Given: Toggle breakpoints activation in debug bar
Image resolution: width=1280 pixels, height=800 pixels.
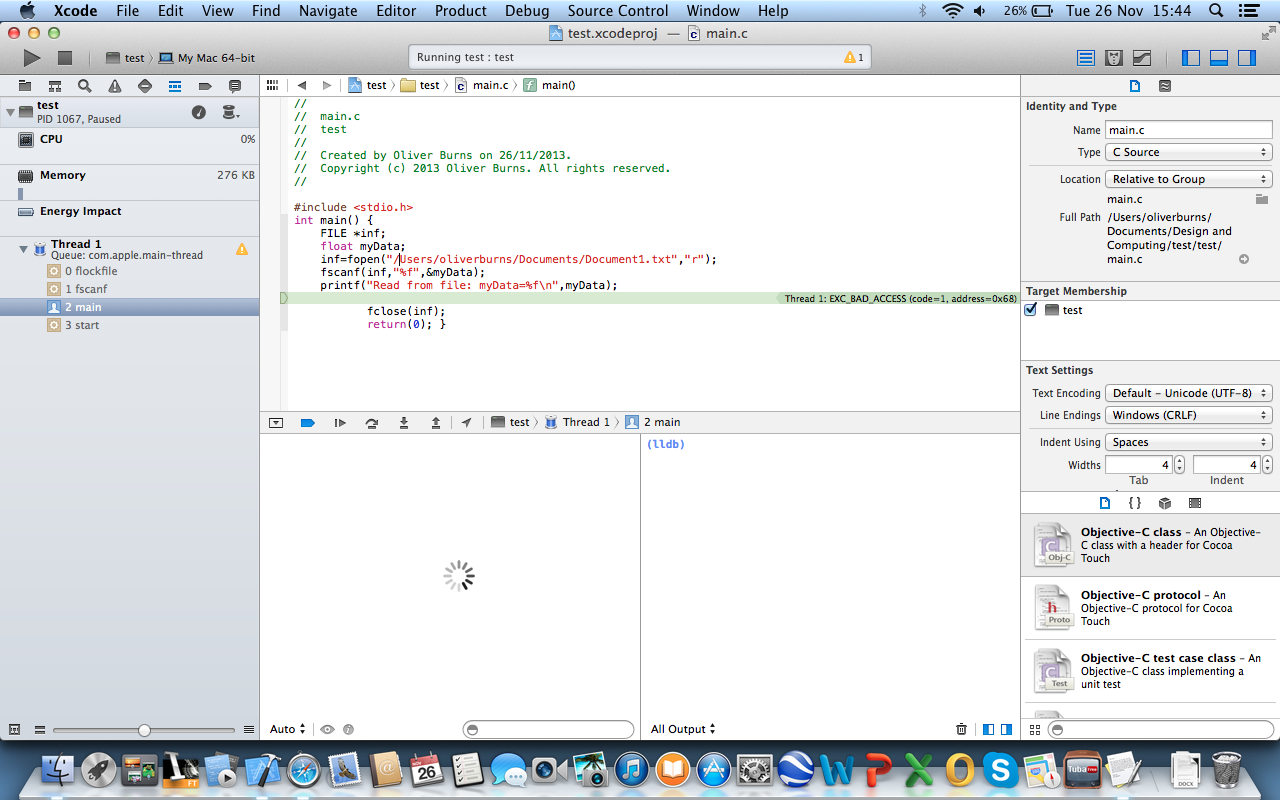Looking at the screenshot, I should pos(308,423).
